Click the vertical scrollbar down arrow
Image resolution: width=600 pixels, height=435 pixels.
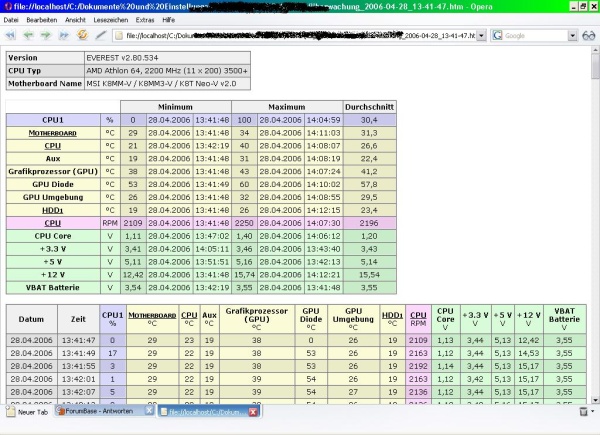coord(595,400)
